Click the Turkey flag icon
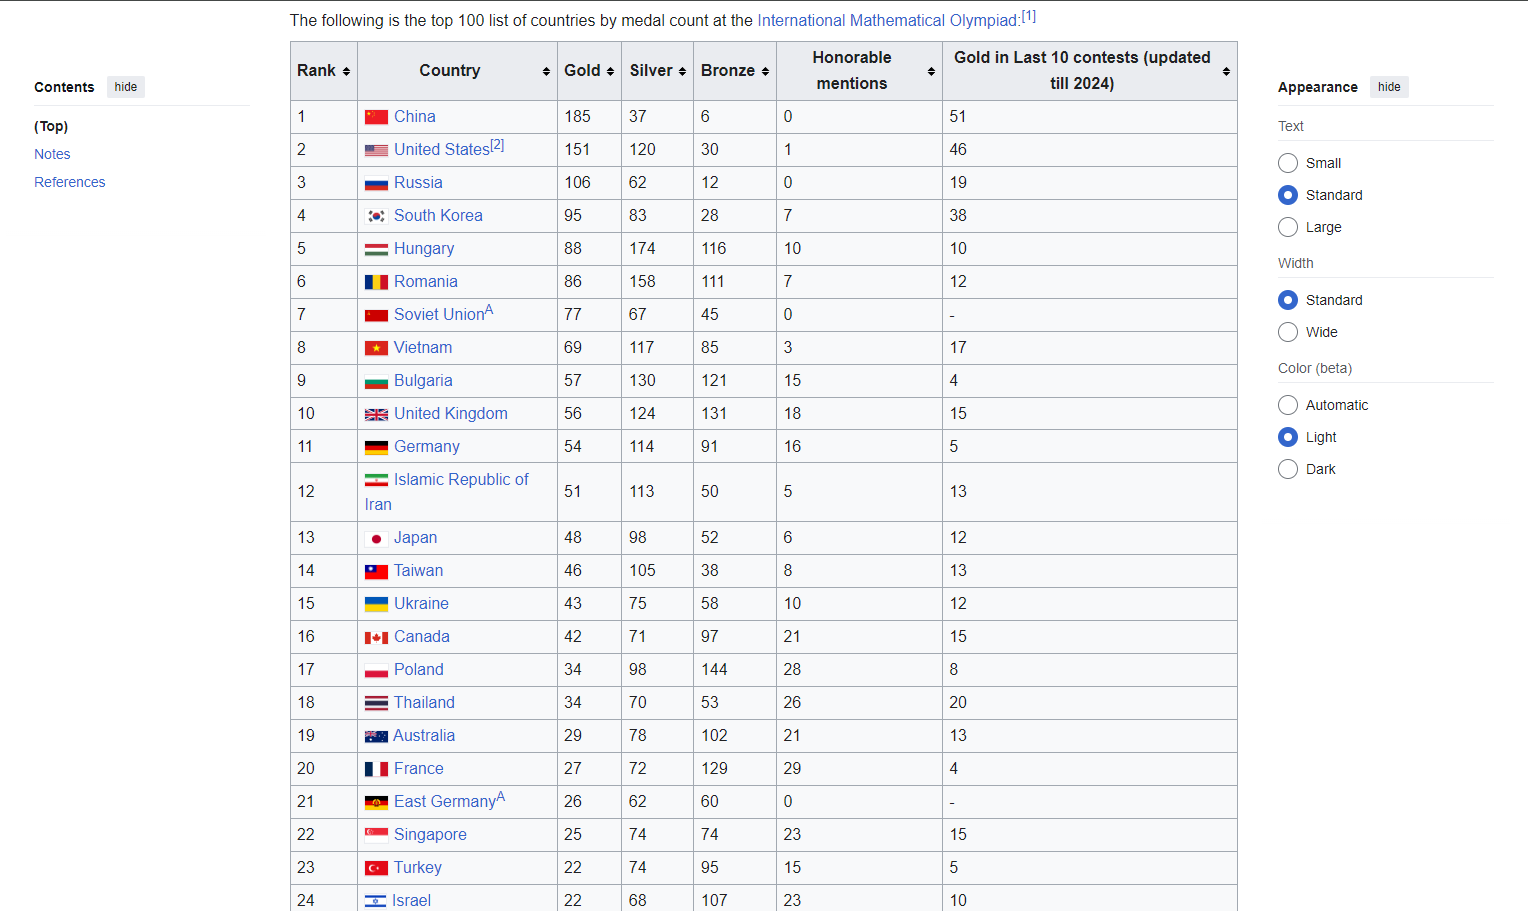This screenshot has height=911, width=1528. click(376, 868)
